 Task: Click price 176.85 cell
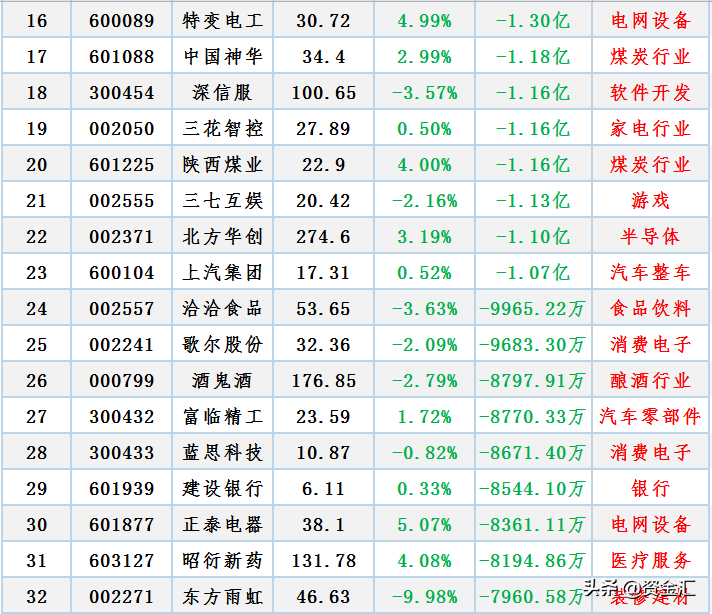click(323, 381)
